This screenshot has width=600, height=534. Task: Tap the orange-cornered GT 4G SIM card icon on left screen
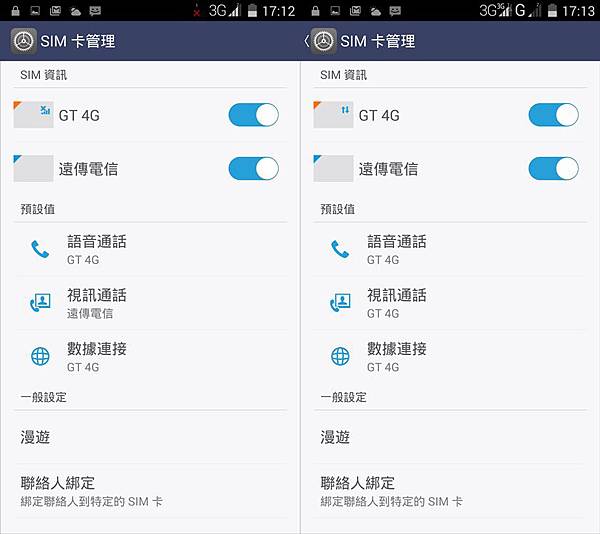pyautogui.click(x=33, y=115)
